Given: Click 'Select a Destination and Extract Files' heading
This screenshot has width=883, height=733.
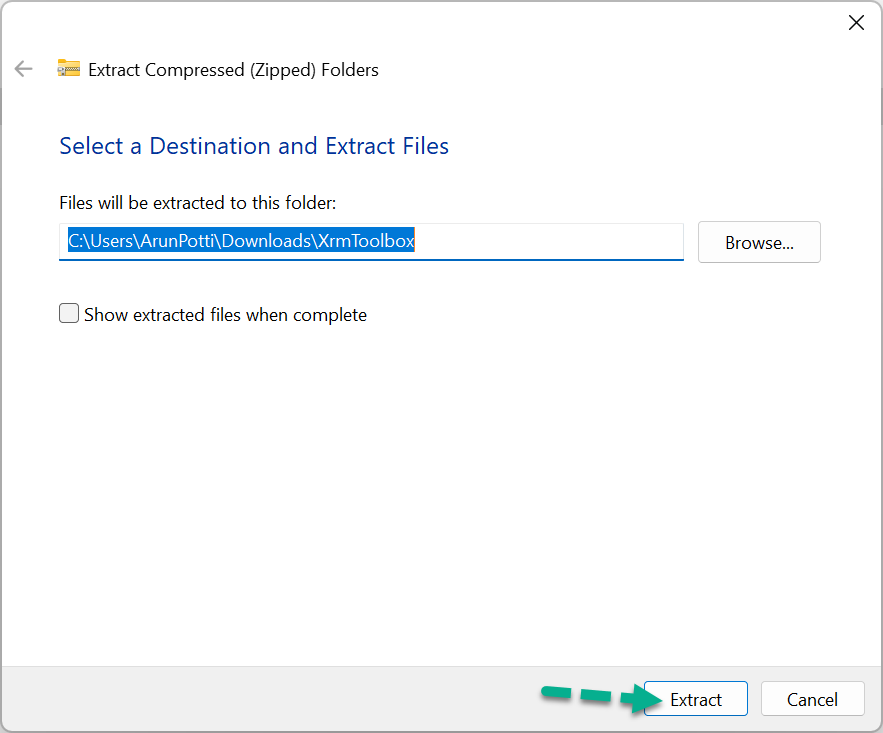Looking at the screenshot, I should pos(254,146).
